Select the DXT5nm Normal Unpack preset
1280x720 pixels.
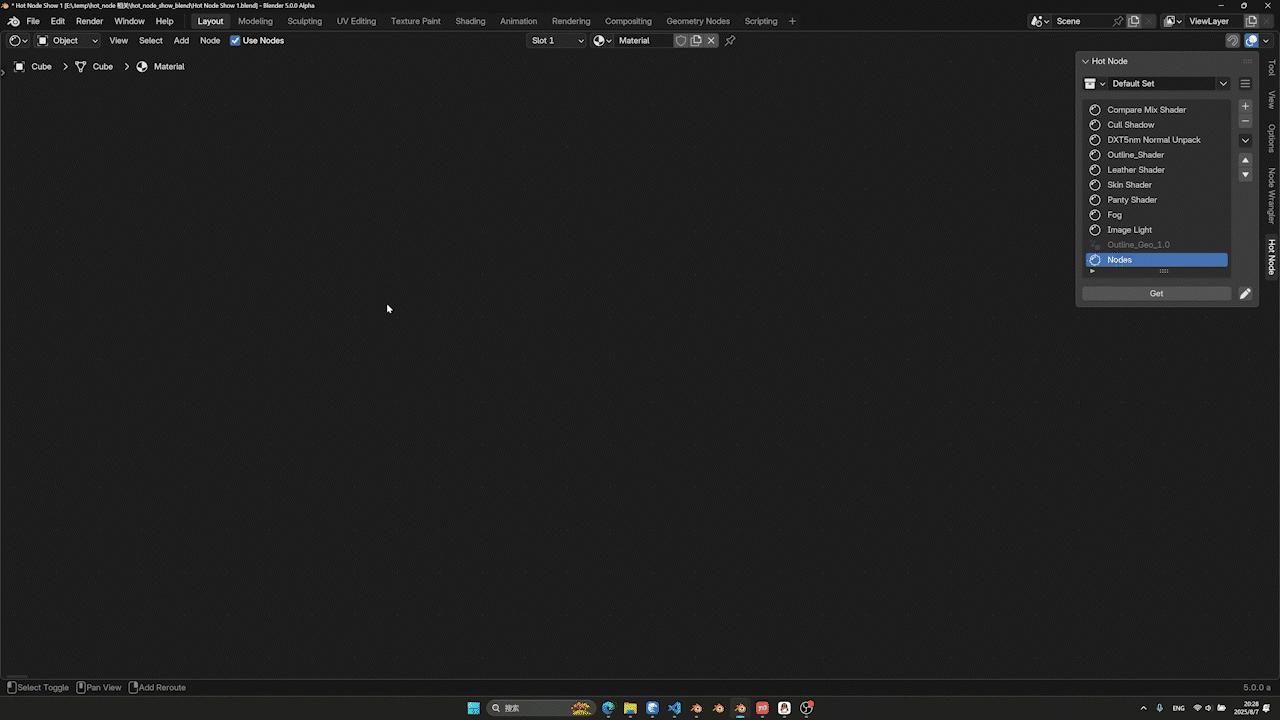pos(1157,140)
